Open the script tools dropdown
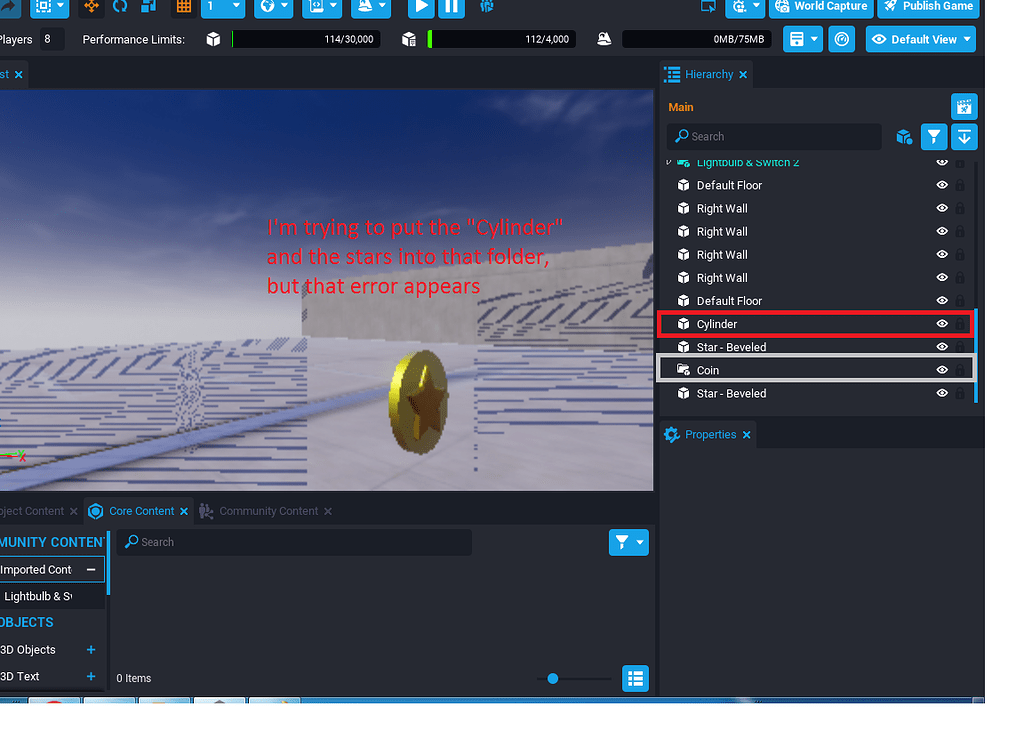Image resolution: width=1024 pixels, height=739 pixels. [323, 7]
